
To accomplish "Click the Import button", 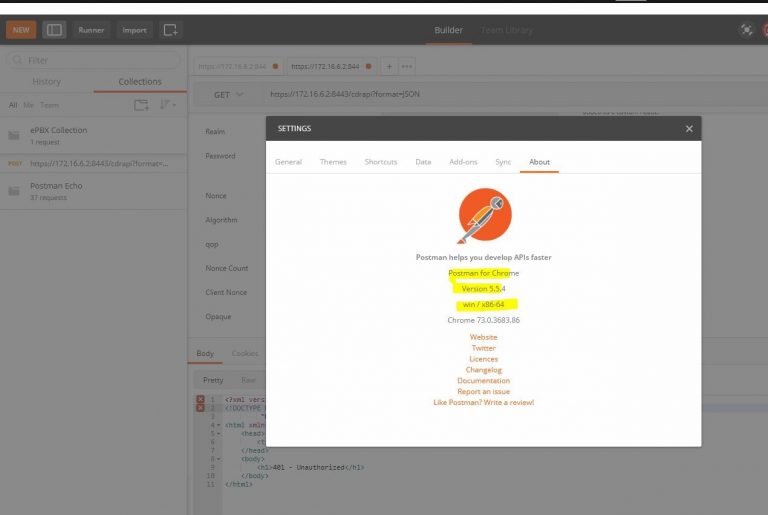I will coord(134,30).
